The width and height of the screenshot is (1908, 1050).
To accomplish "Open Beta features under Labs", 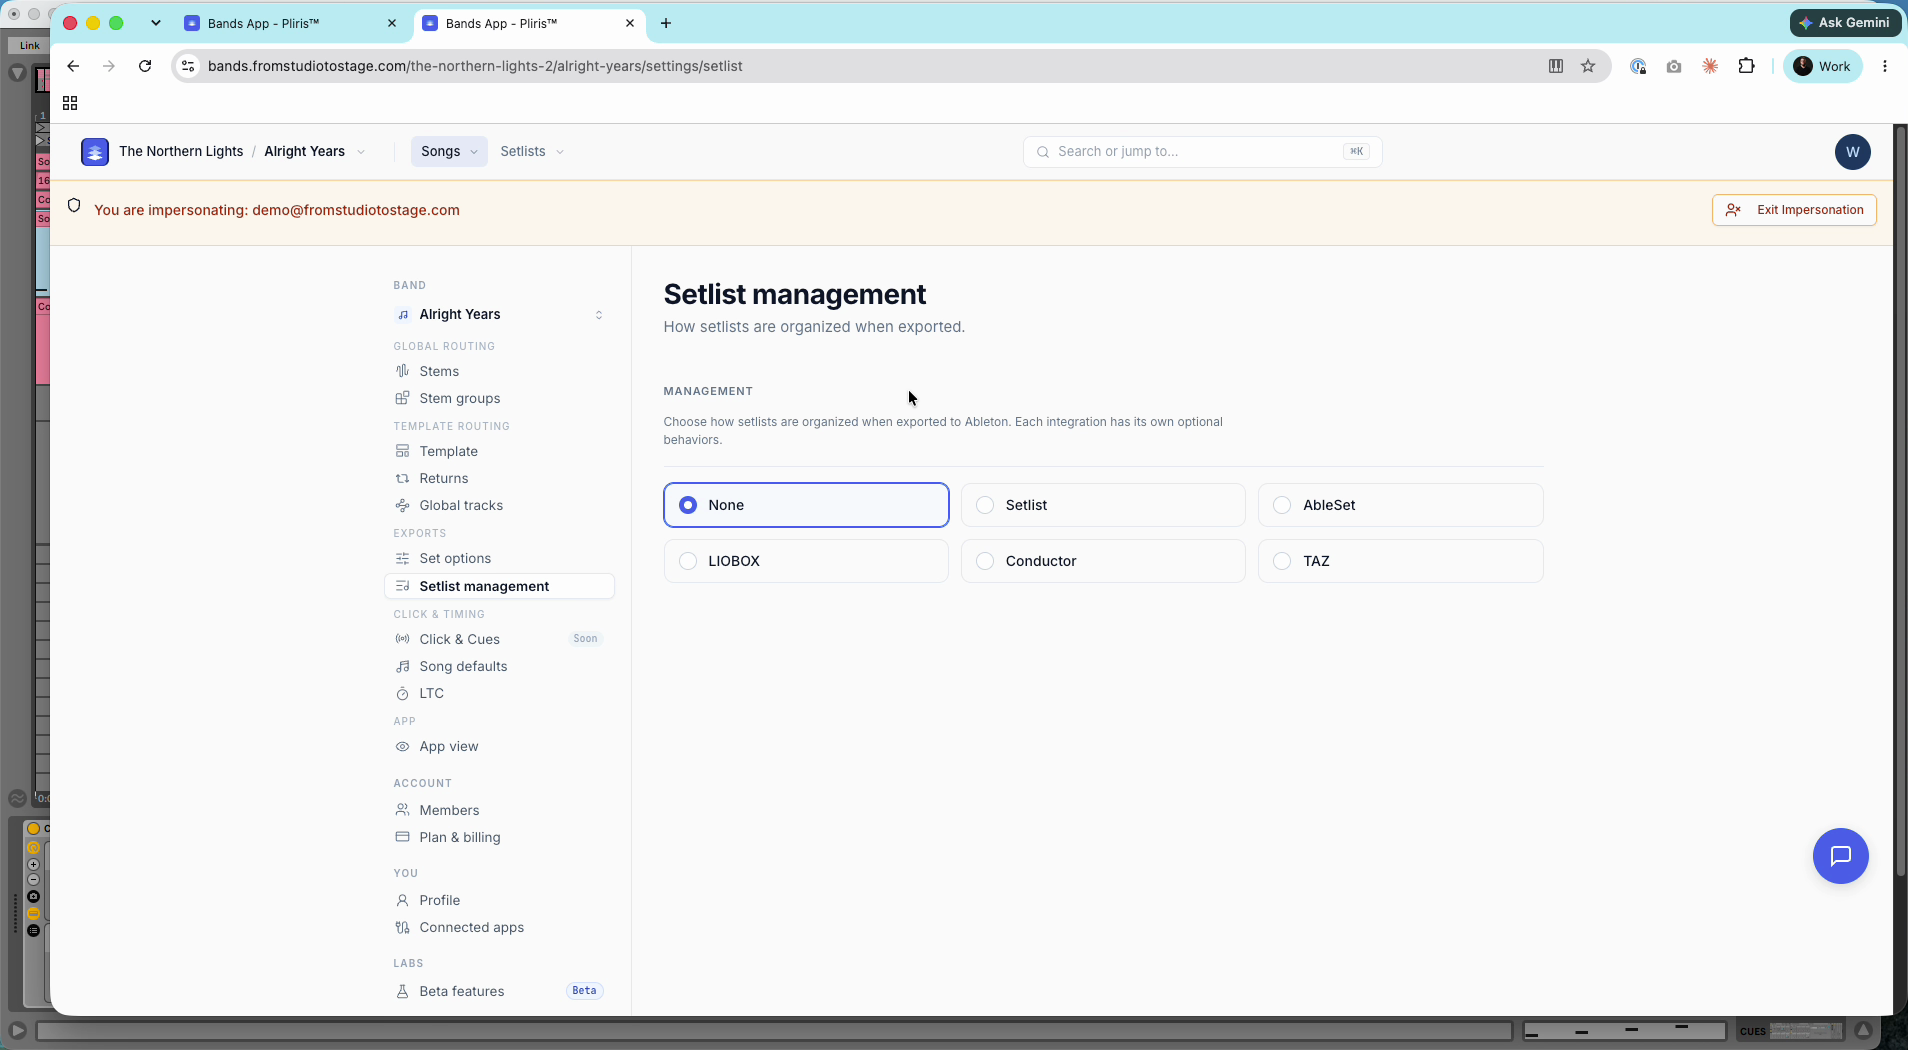I will click(499, 991).
